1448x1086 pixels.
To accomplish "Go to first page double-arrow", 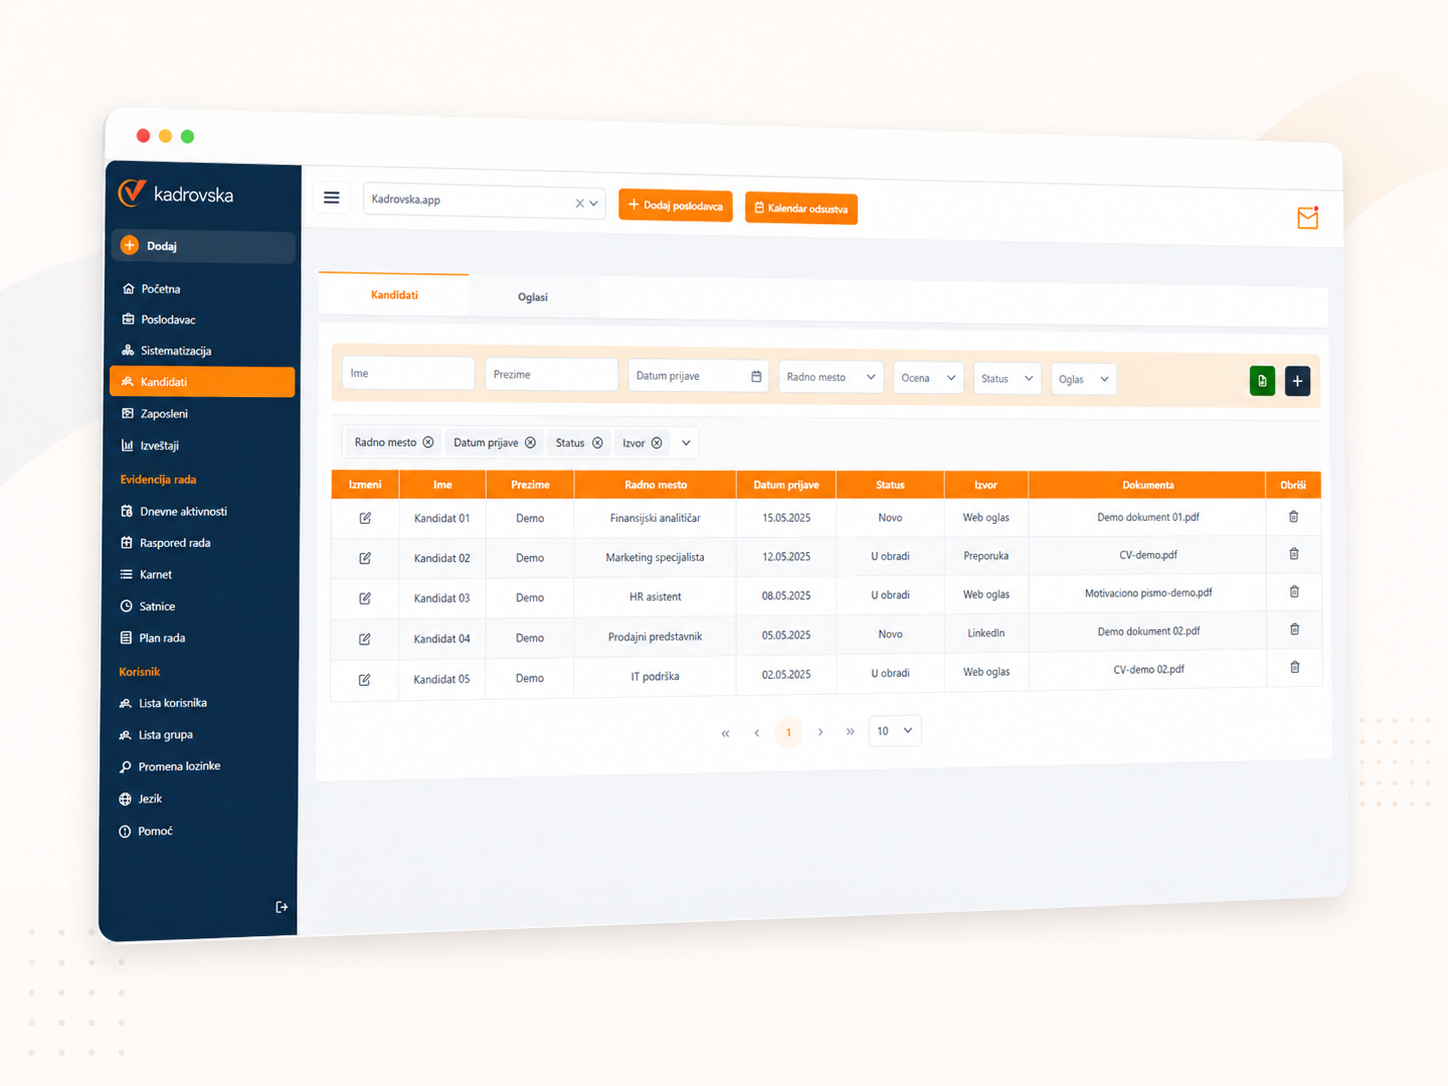I will tap(725, 733).
